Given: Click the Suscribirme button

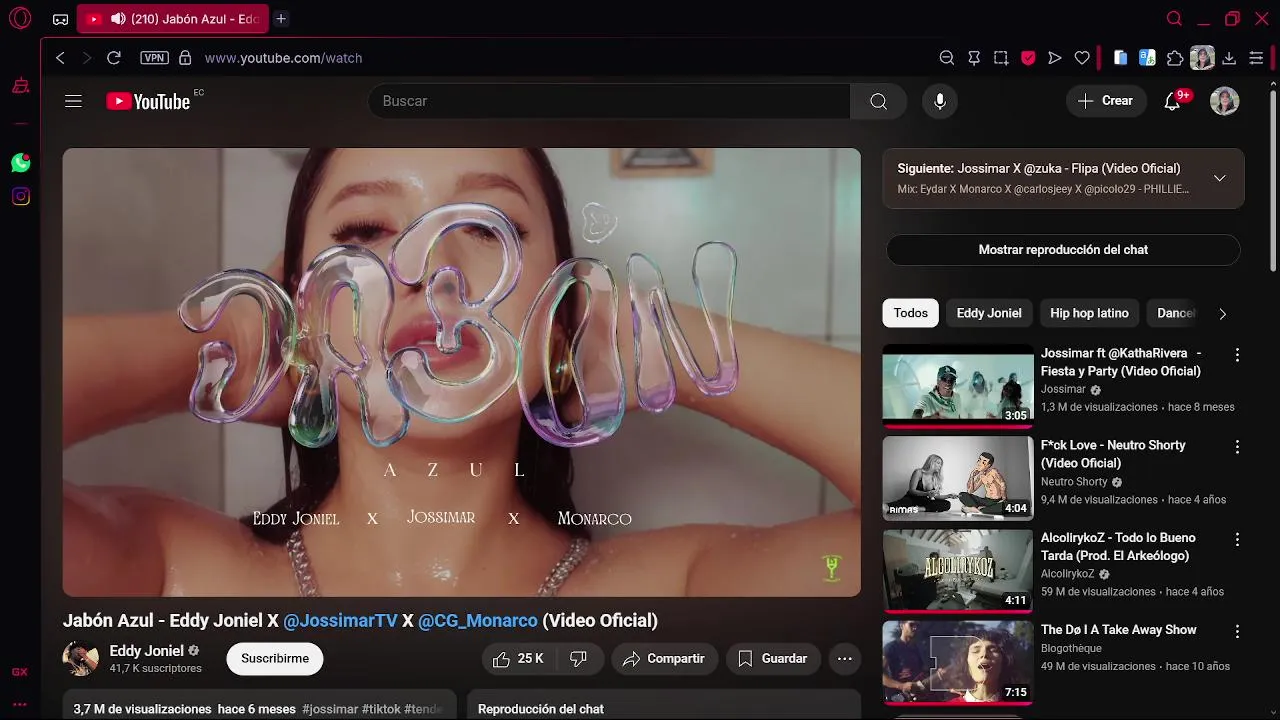Looking at the screenshot, I should pyautogui.click(x=275, y=659).
